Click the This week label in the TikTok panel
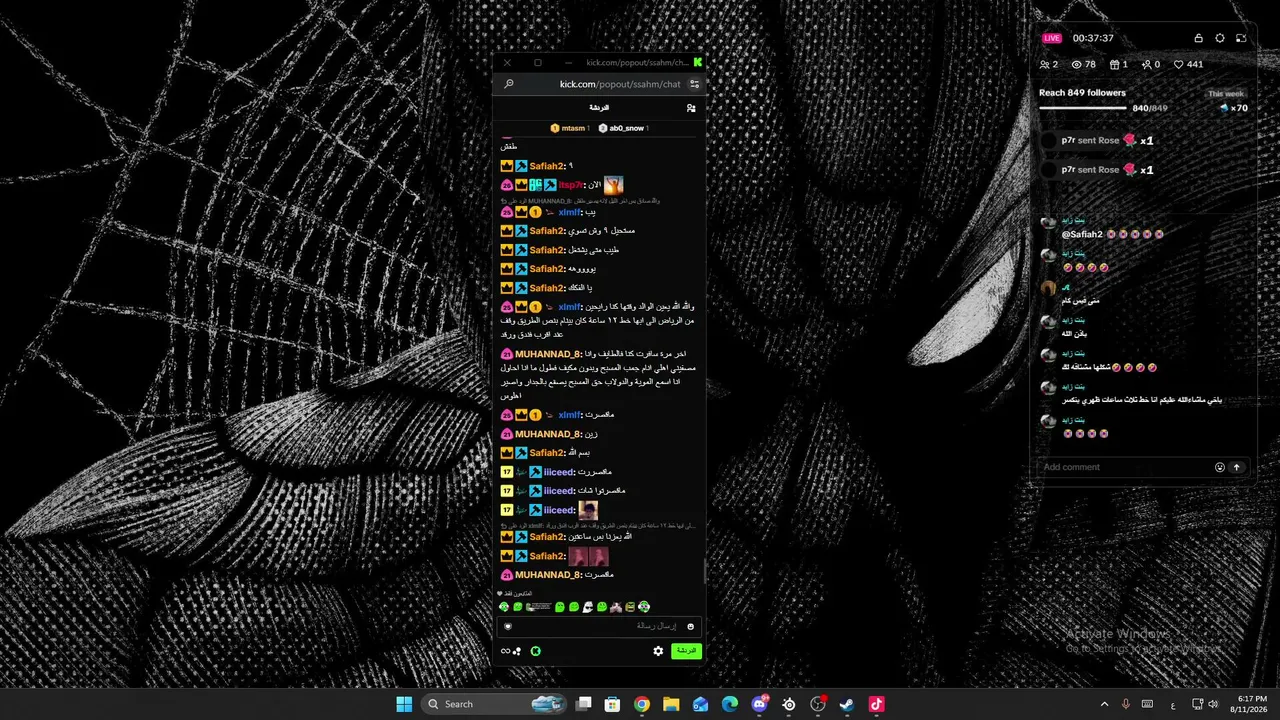 coord(1226,94)
